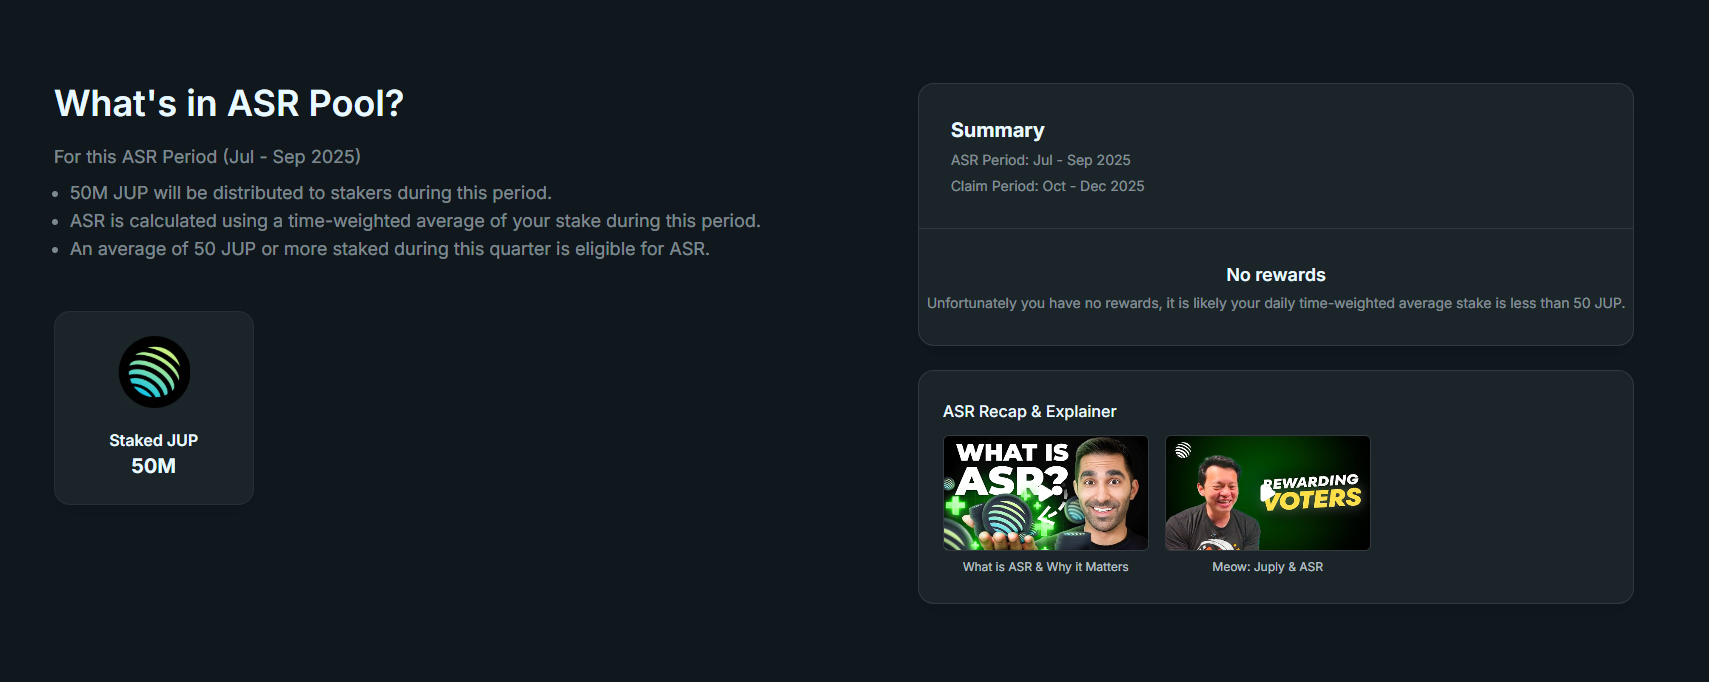Click Jupiter logo in Rewarding Voters thumbnail corner
Image resolution: width=1709 pixels, height=682 pixels.
click(1183, 451)
